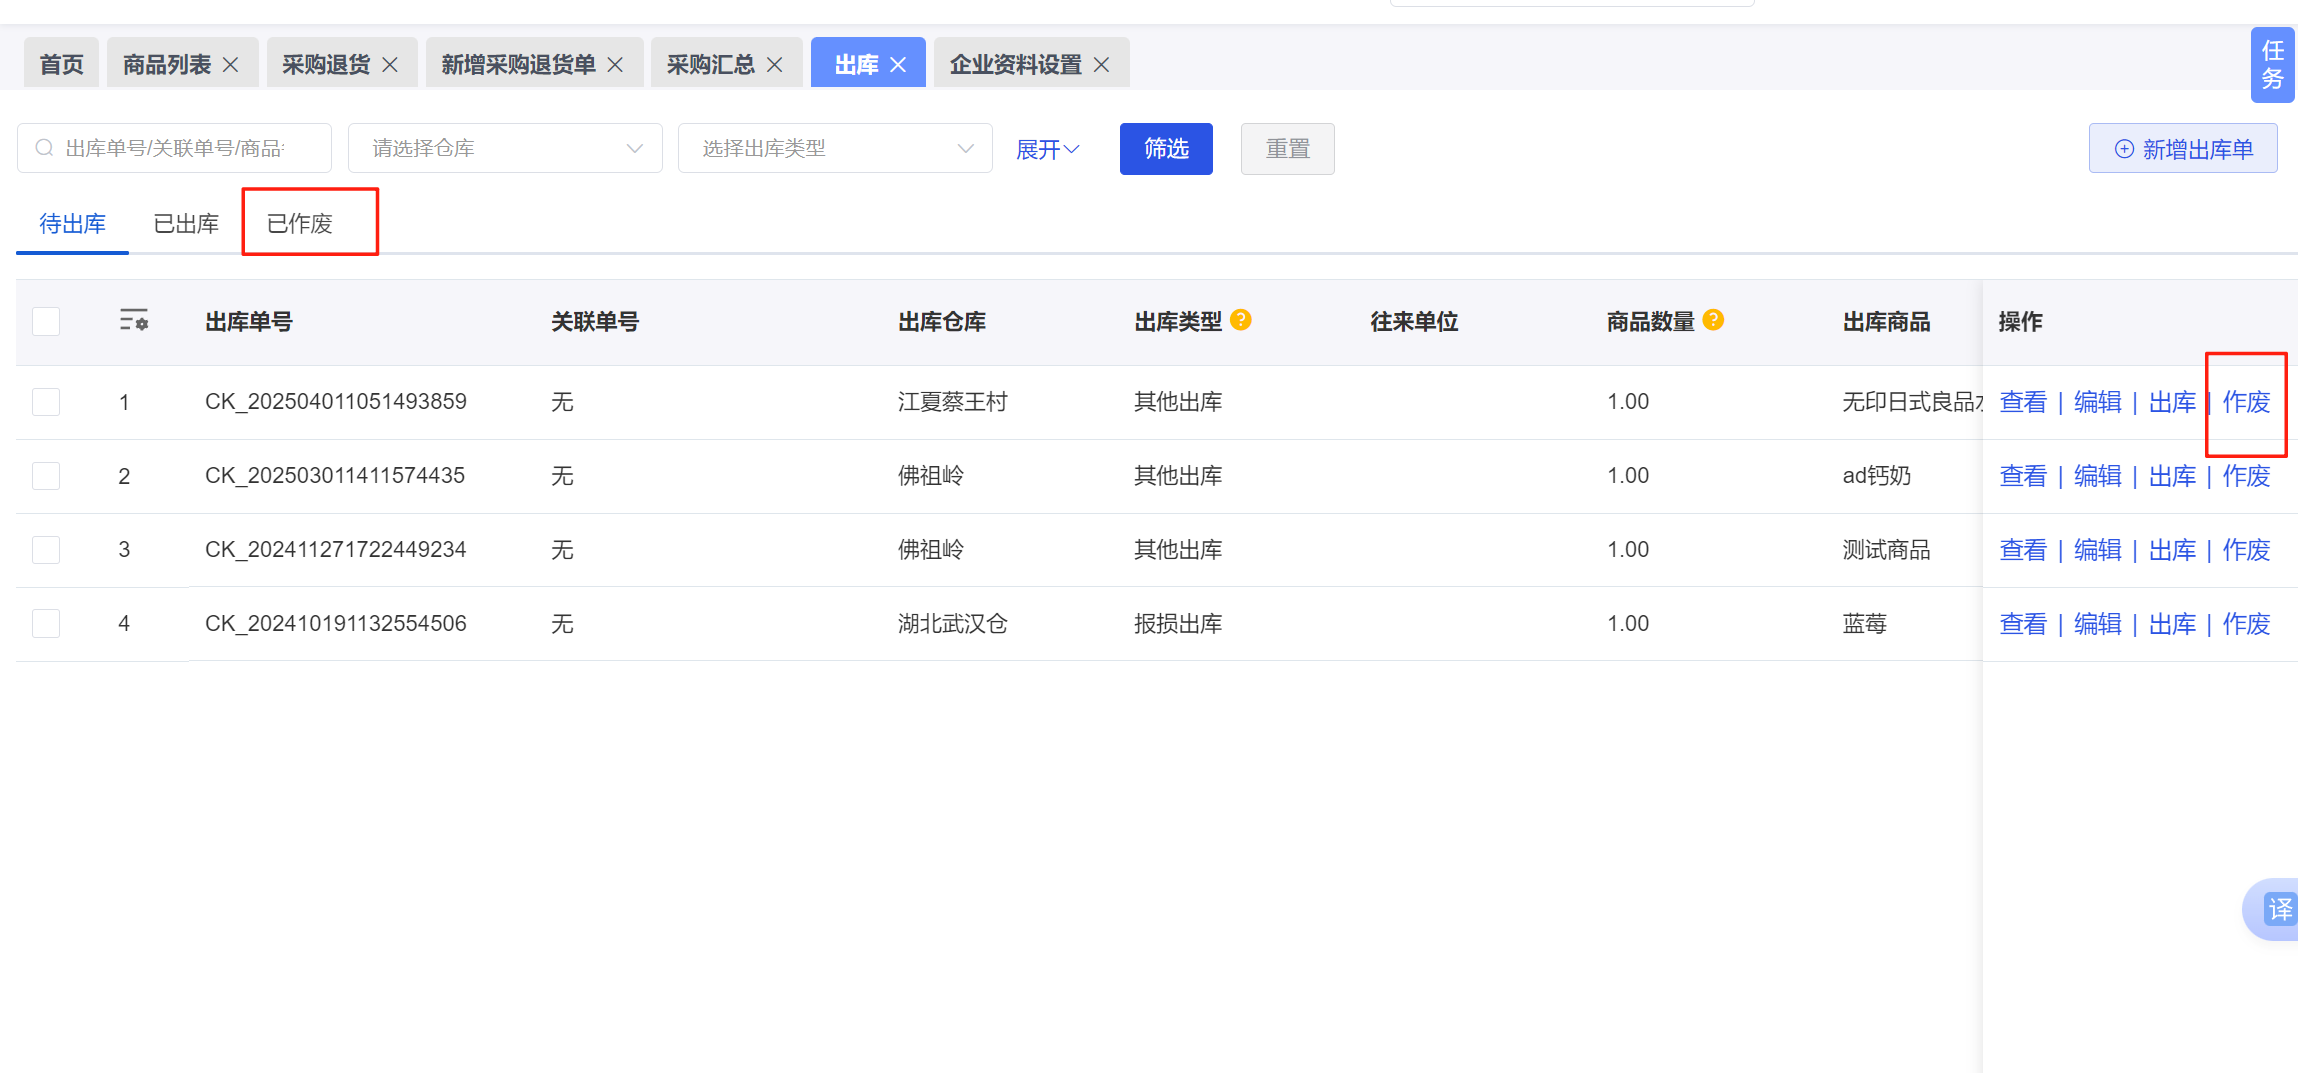Click 作废 link for the first row
The height and width of the screenshot is (1073, 2298).
[x=2246, y=402]
